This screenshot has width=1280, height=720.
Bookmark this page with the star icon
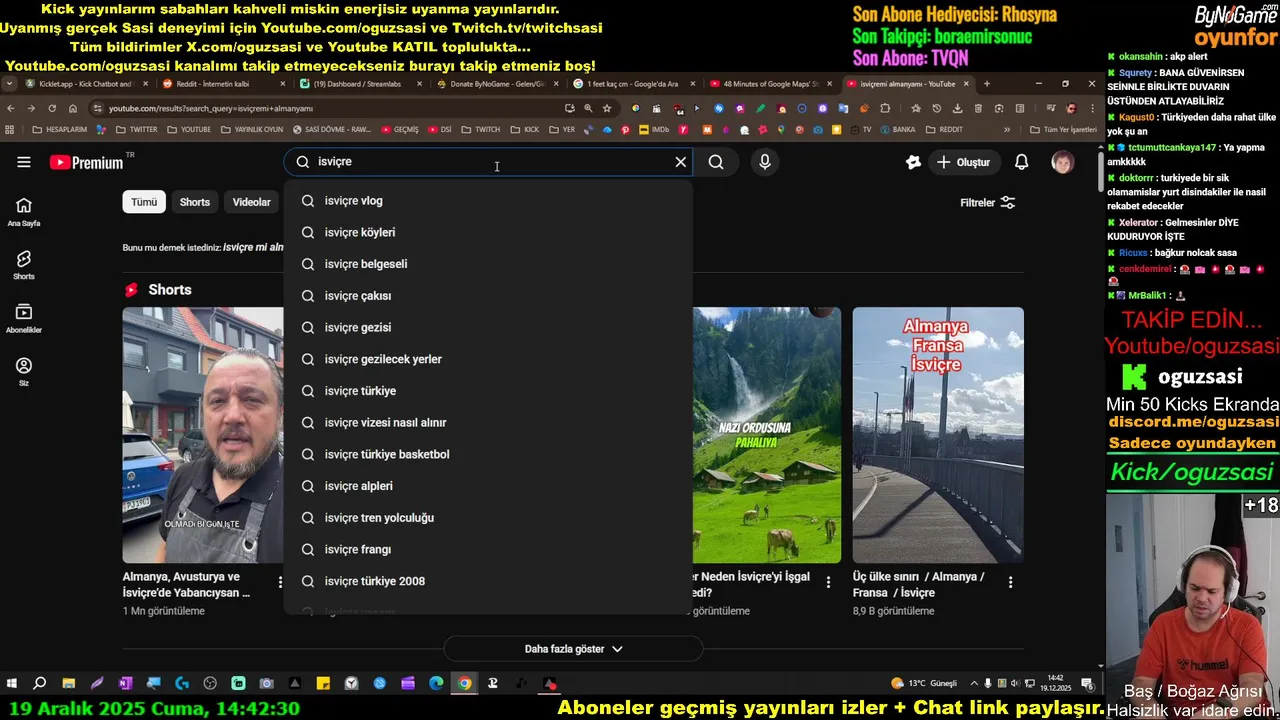[607, 108]
